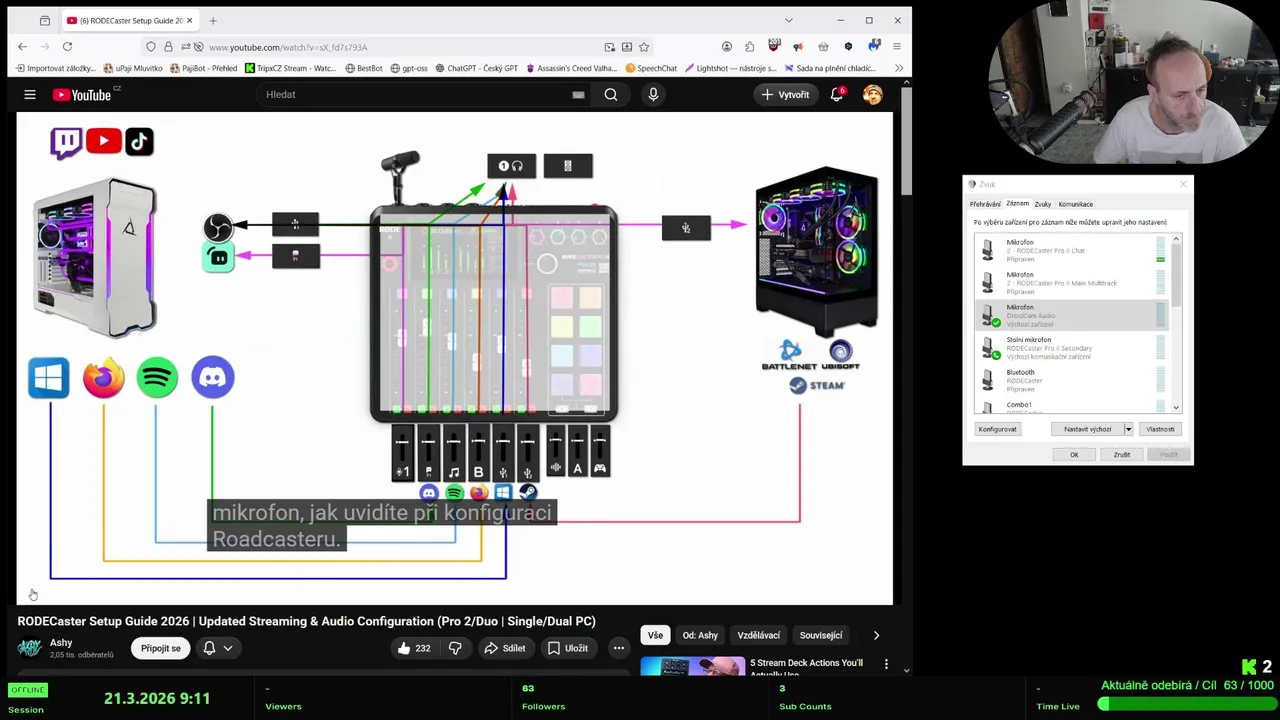
Task: Select the Vše filter chip
Action: (x=655, y=635)
